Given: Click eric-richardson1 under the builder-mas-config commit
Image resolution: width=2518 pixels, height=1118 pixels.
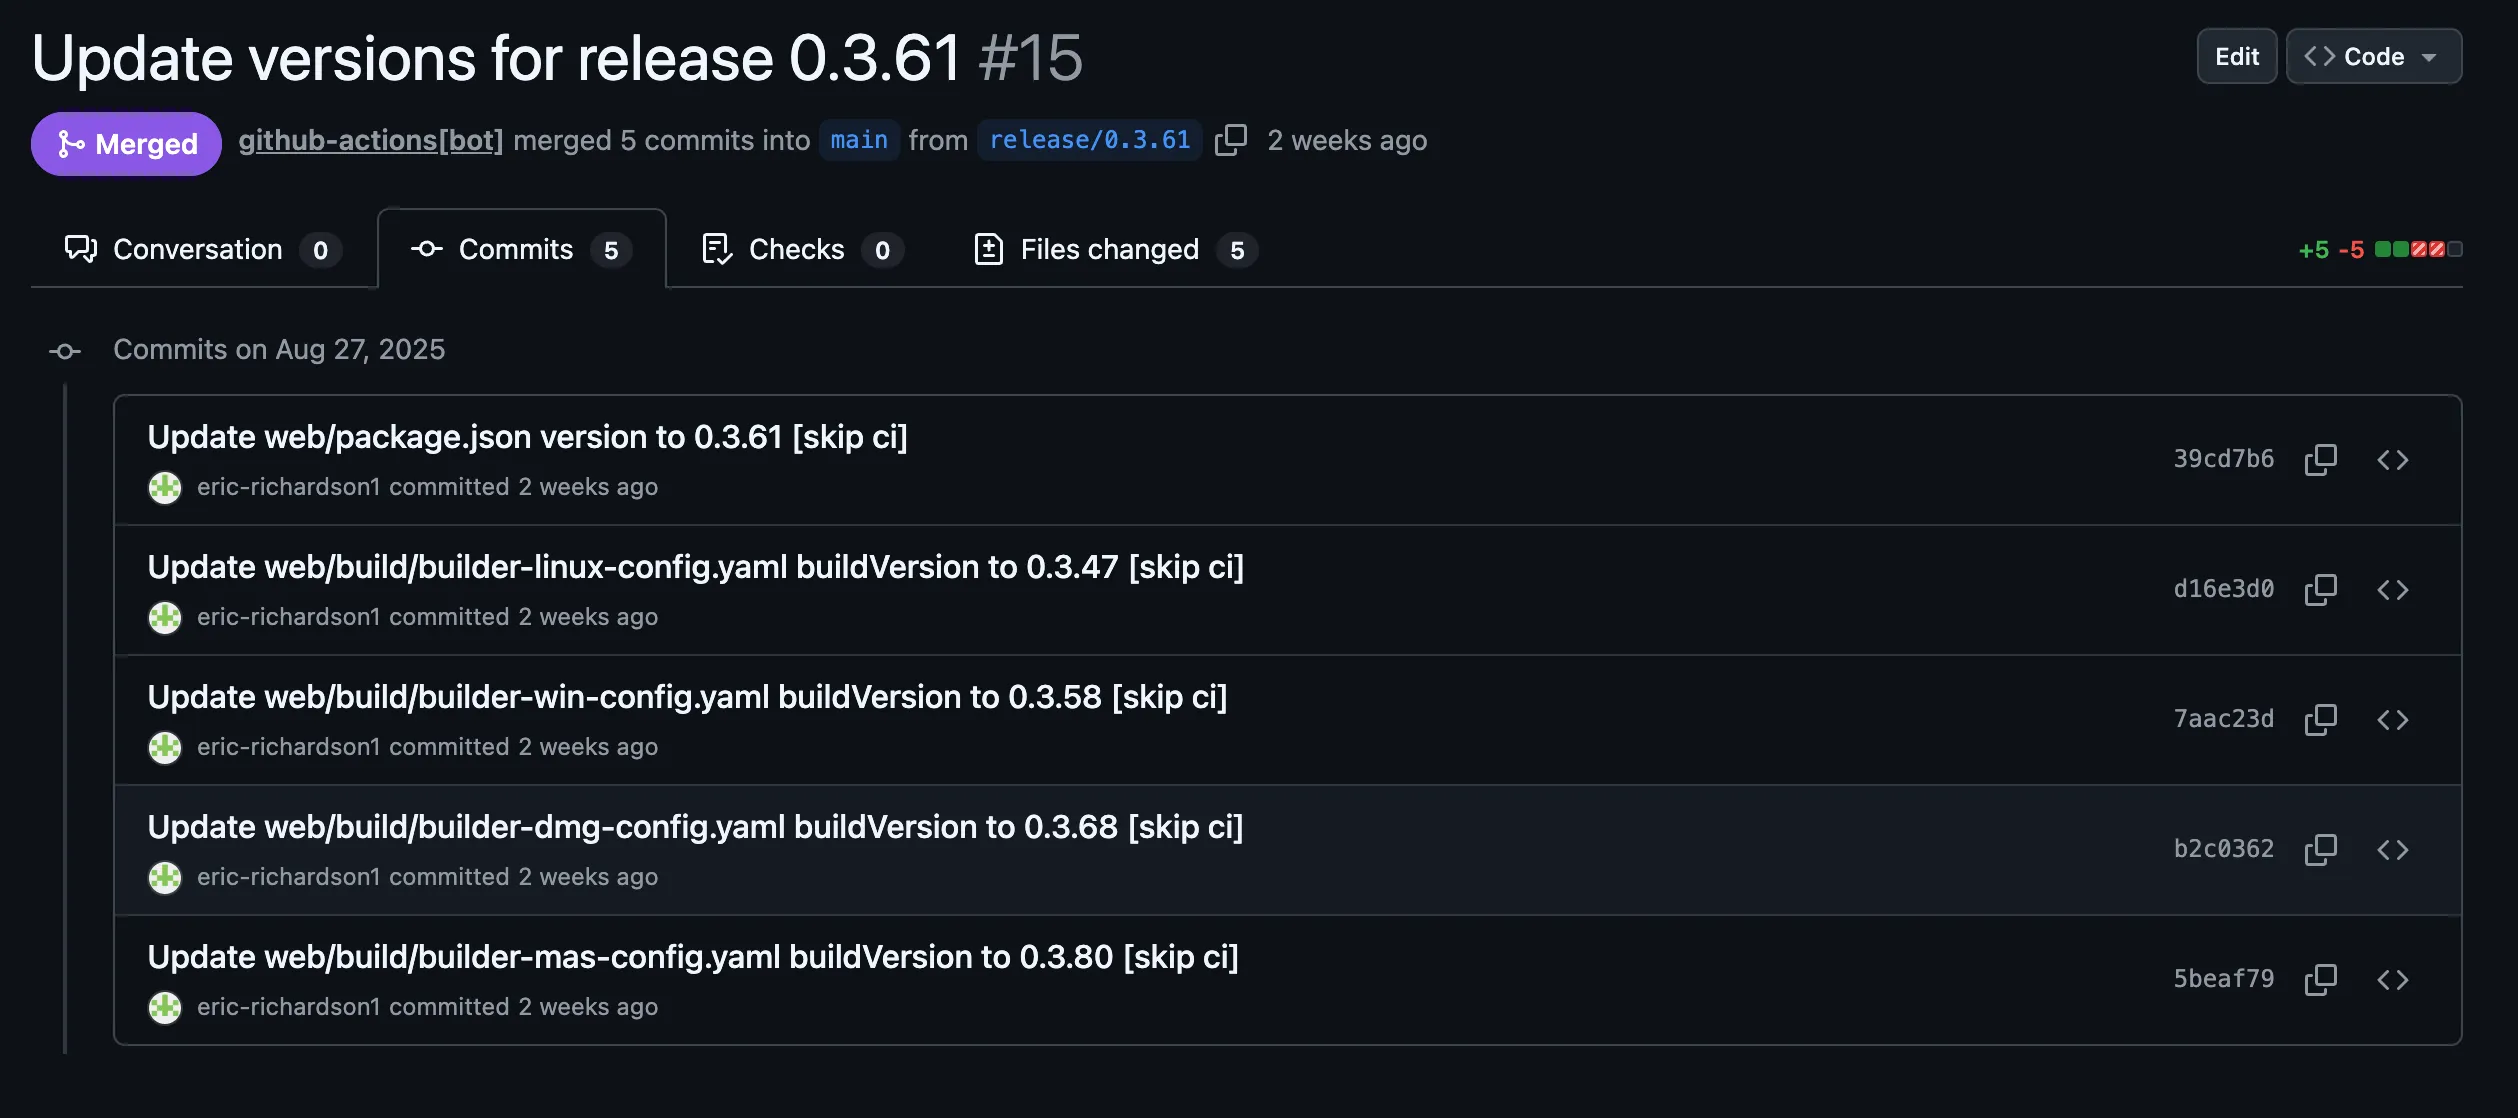Looking at the screenshot, I should pos(288,1007).
